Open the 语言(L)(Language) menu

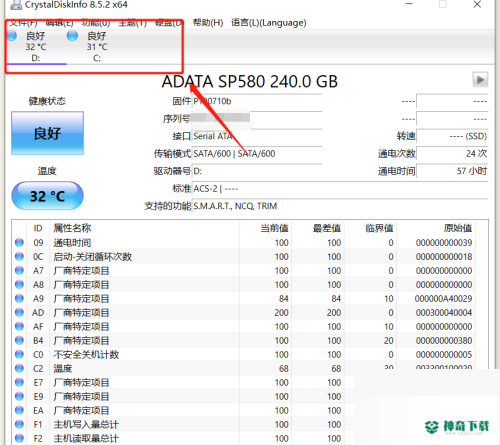click(269, 23)
